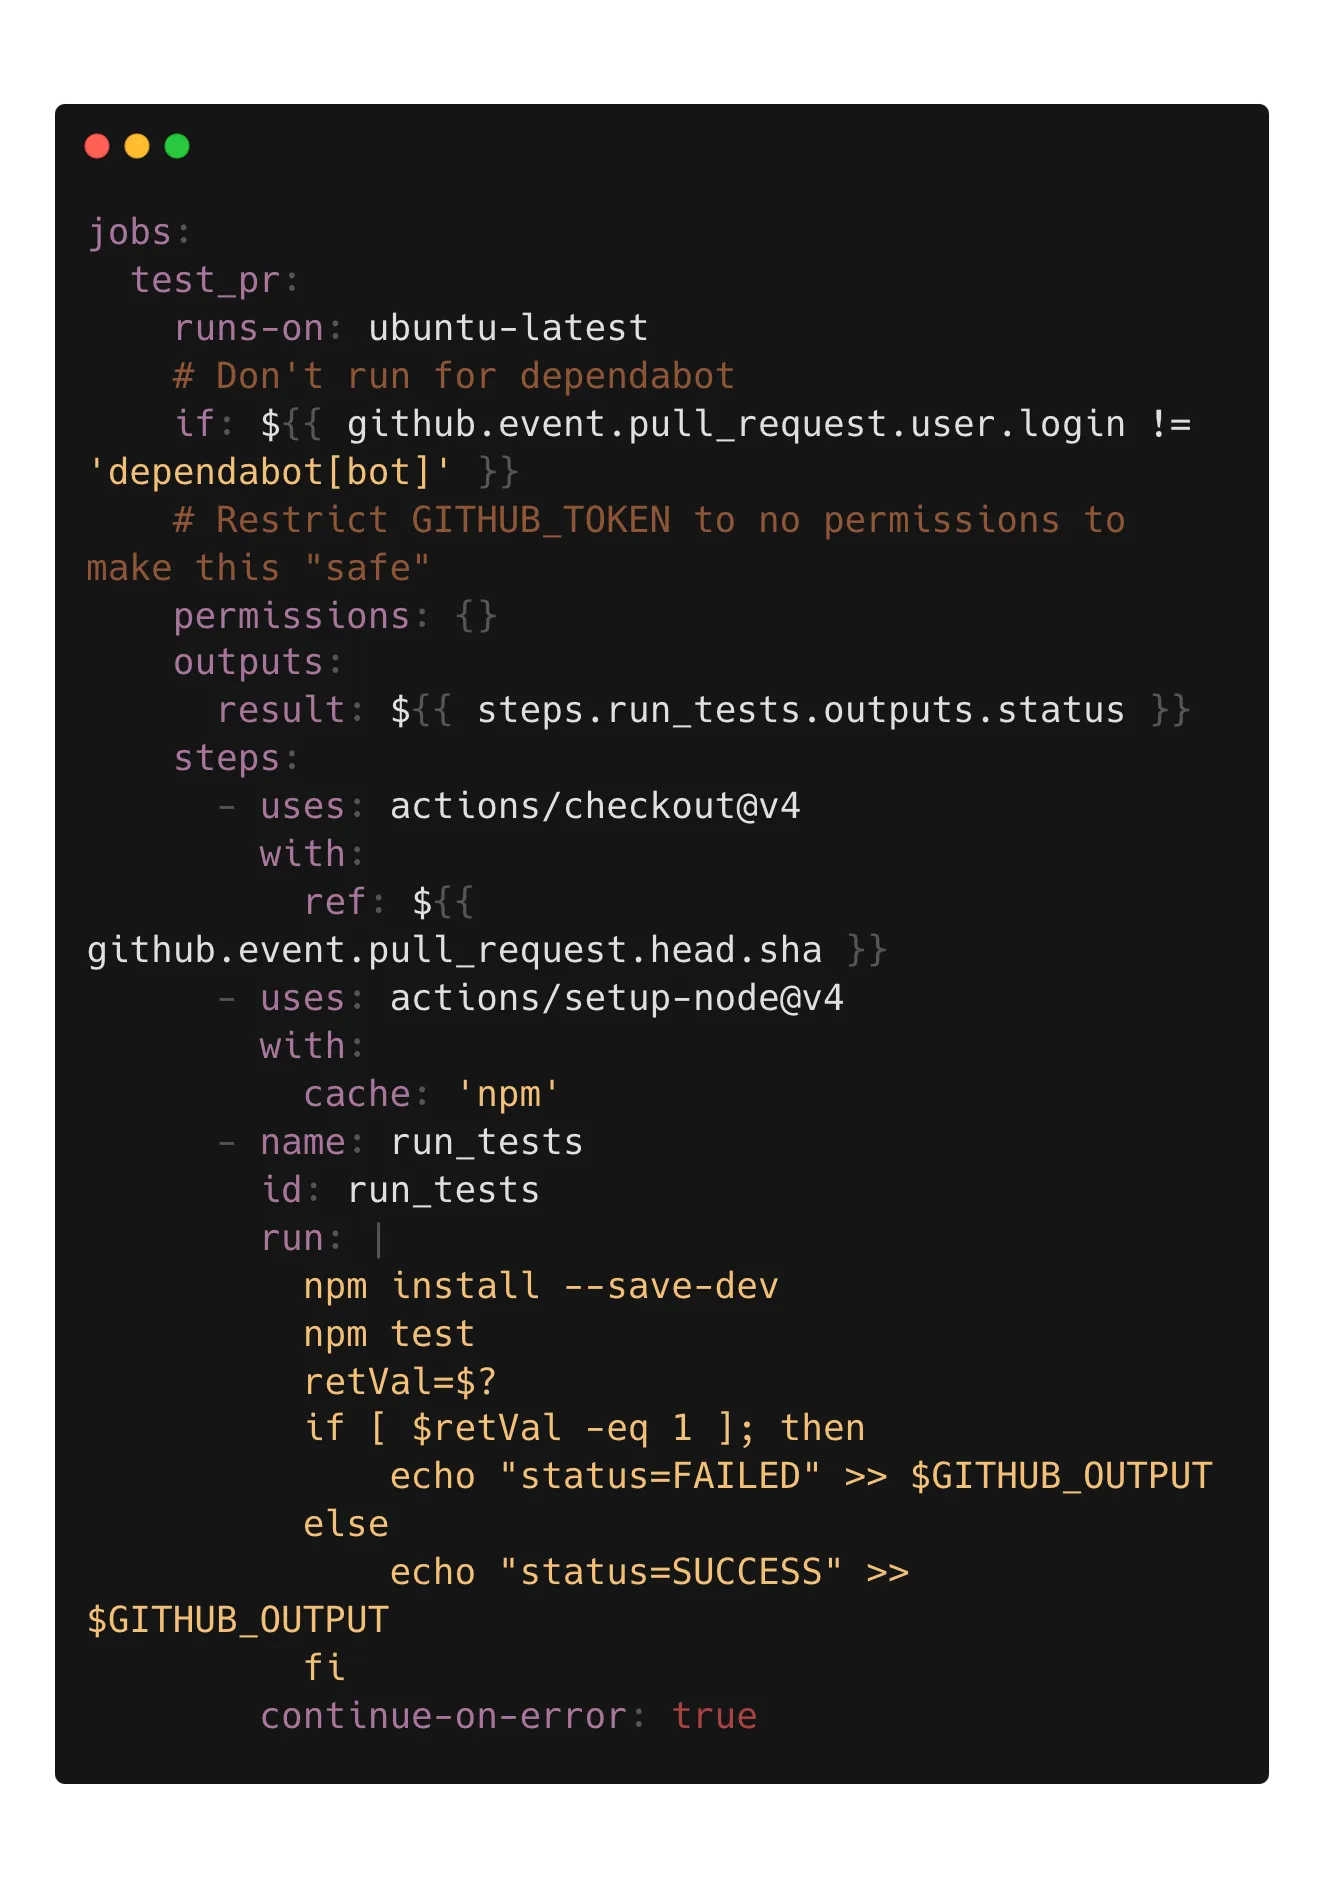Click 'steps.run_tests.outputs.status' expression
This screenshot has height=1888, width=1322.
click(800, 710)
